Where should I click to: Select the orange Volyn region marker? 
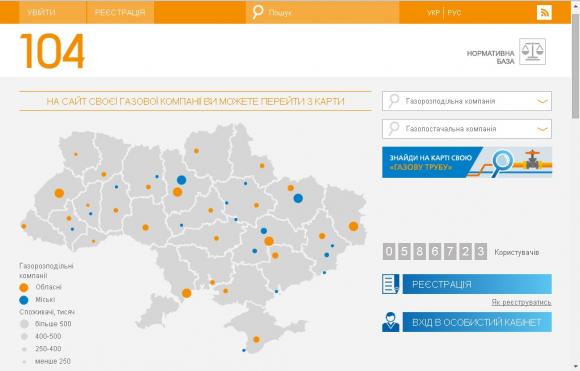[x=76, y=154]
